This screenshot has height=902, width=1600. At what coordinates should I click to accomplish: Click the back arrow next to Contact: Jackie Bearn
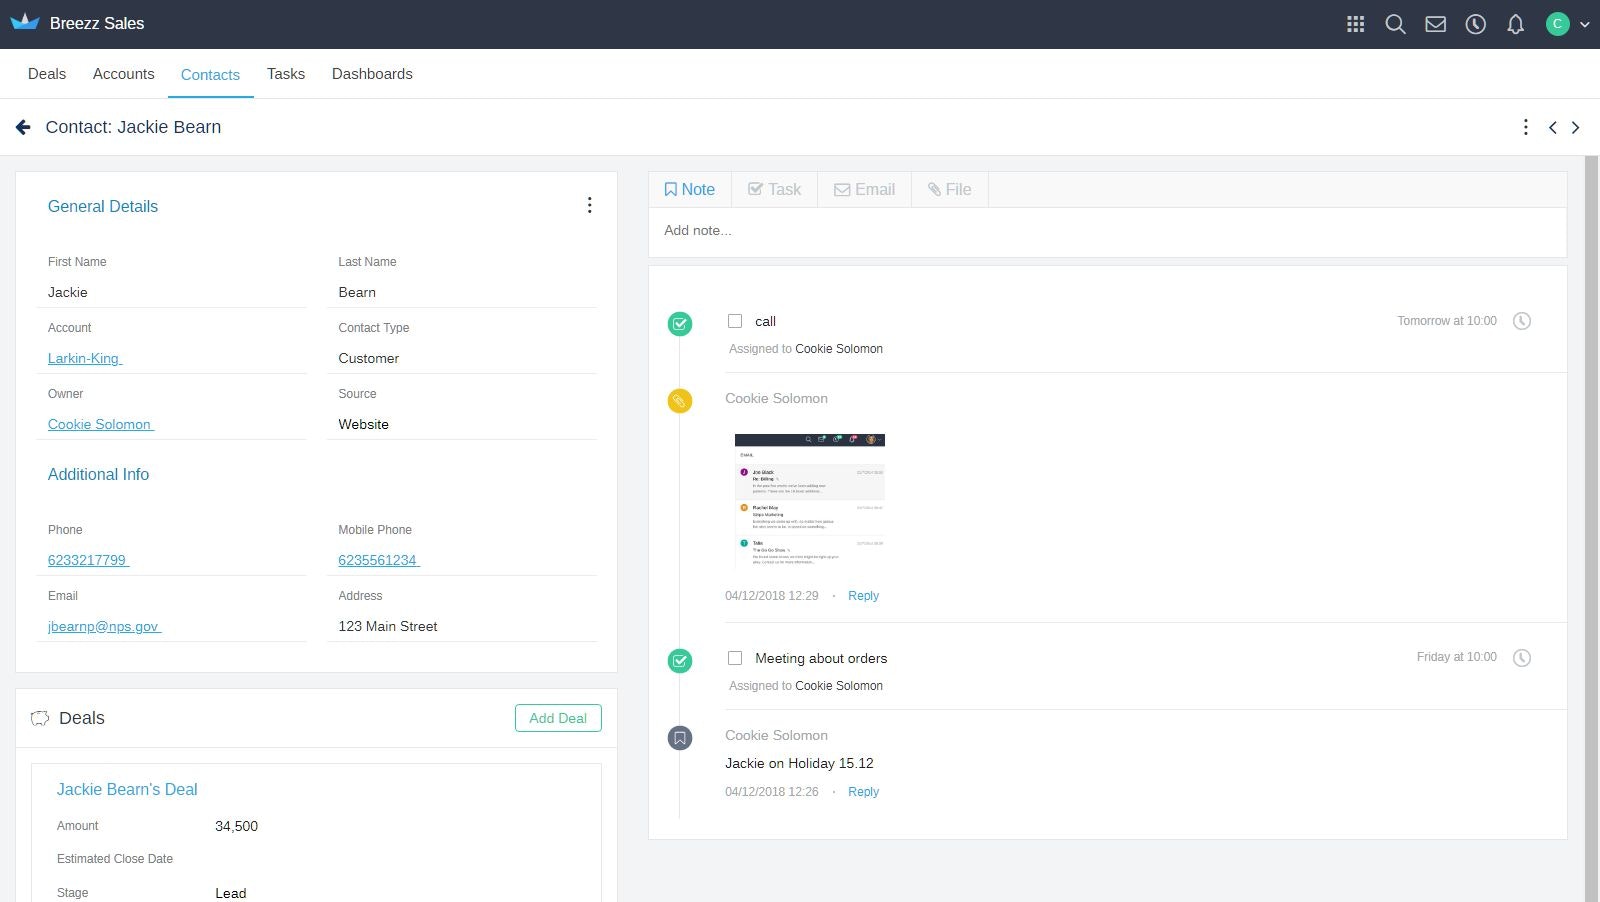coord(23,126)
